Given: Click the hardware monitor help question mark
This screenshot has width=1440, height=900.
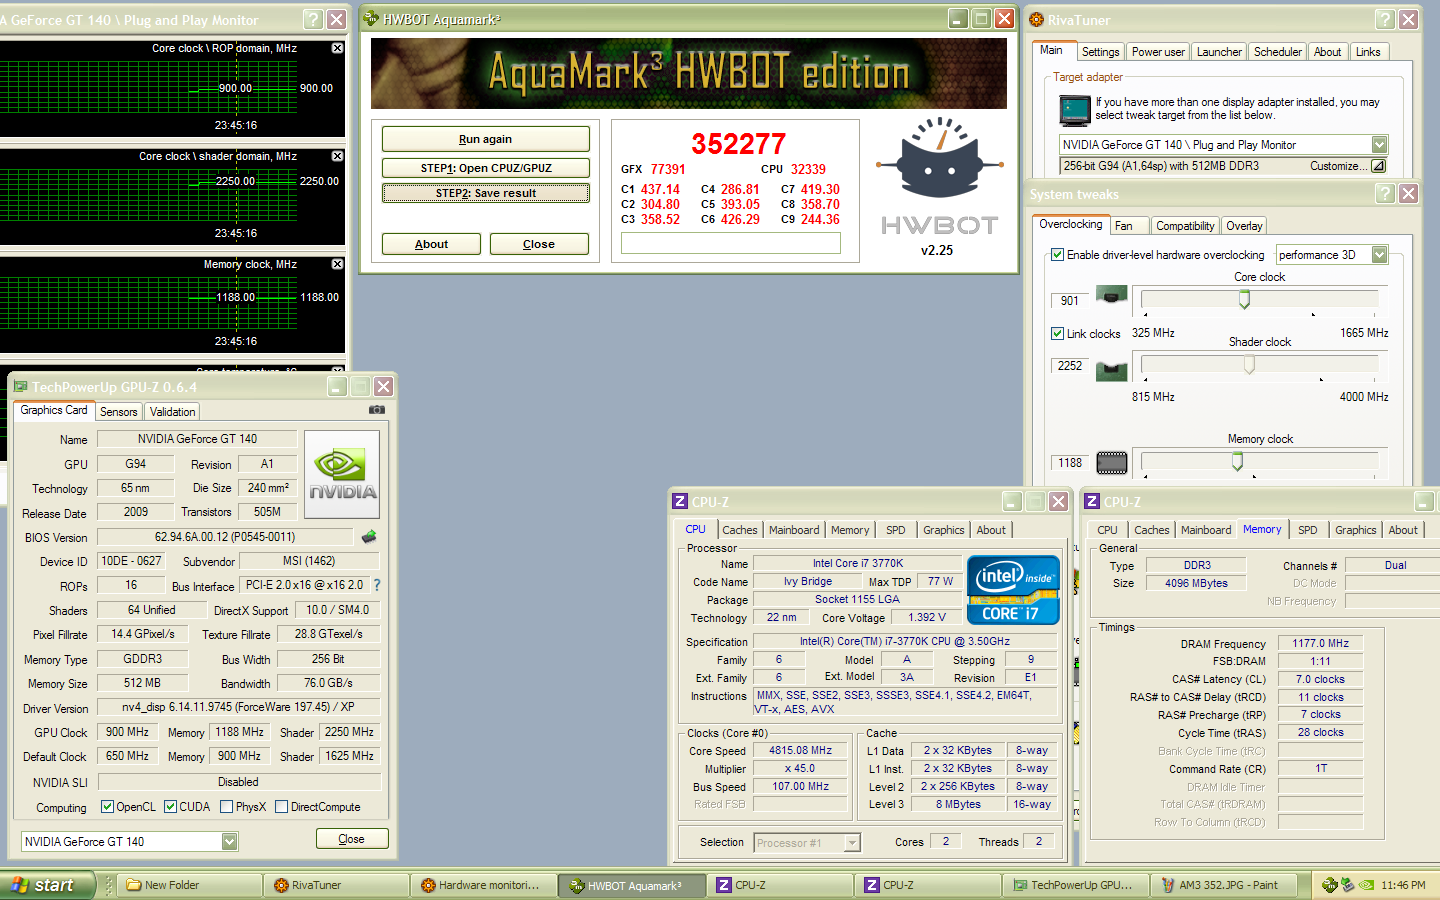Looking at the screenshot, I should pyautogui.click(x=313, y=19).
